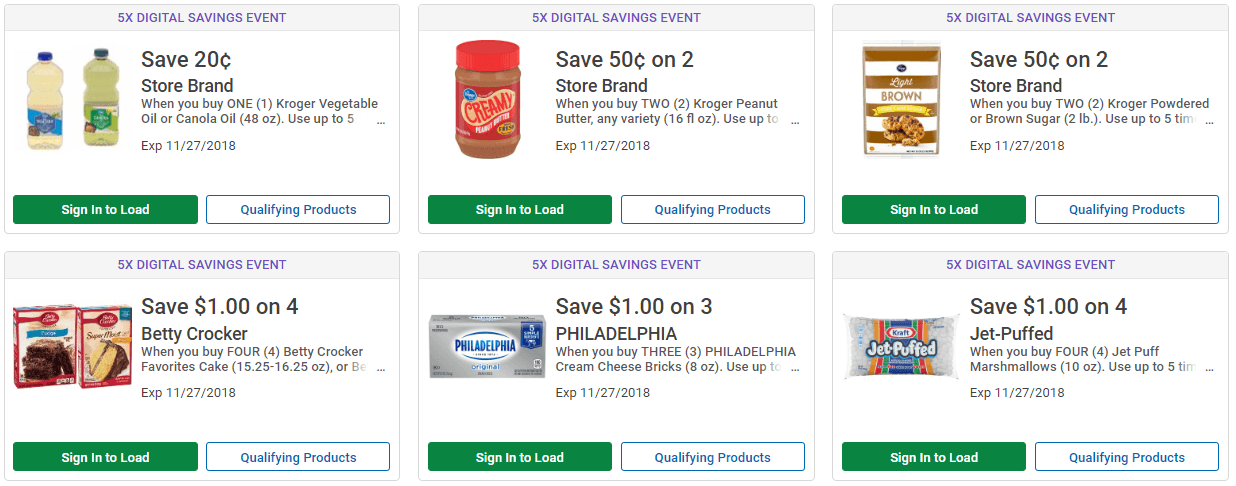Screen dimensions: 1236x486
Task: View Qualifying Products for Jet-Puffed offer
Action: coord(1127,458)
